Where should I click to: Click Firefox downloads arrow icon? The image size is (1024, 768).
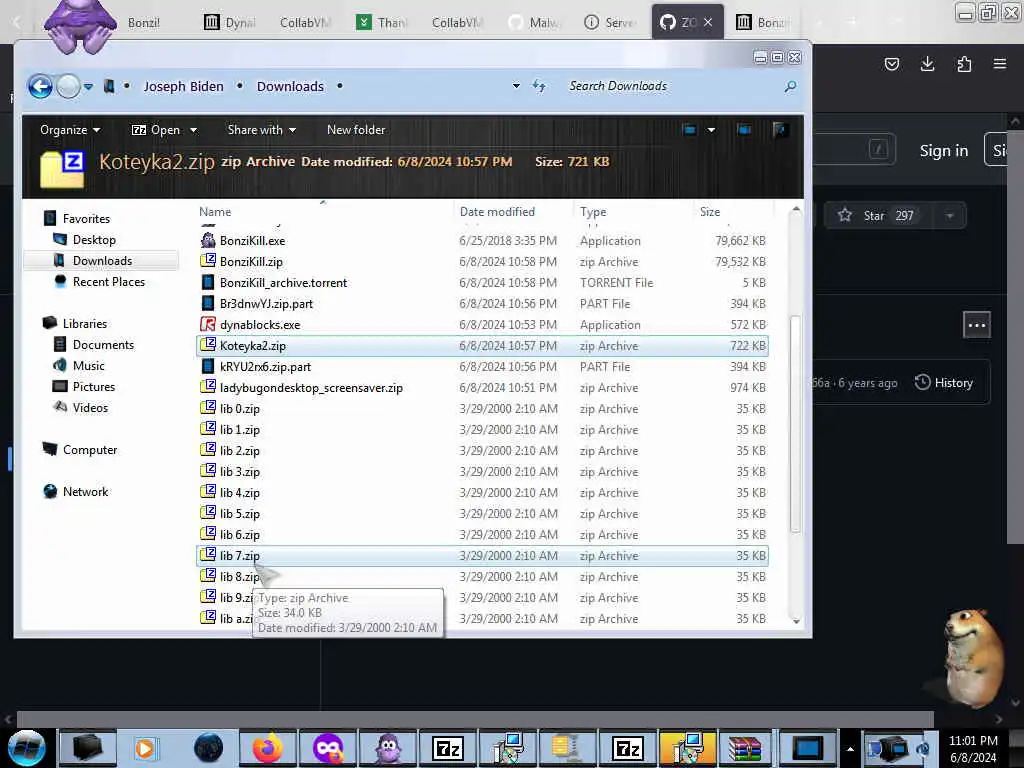927,63
